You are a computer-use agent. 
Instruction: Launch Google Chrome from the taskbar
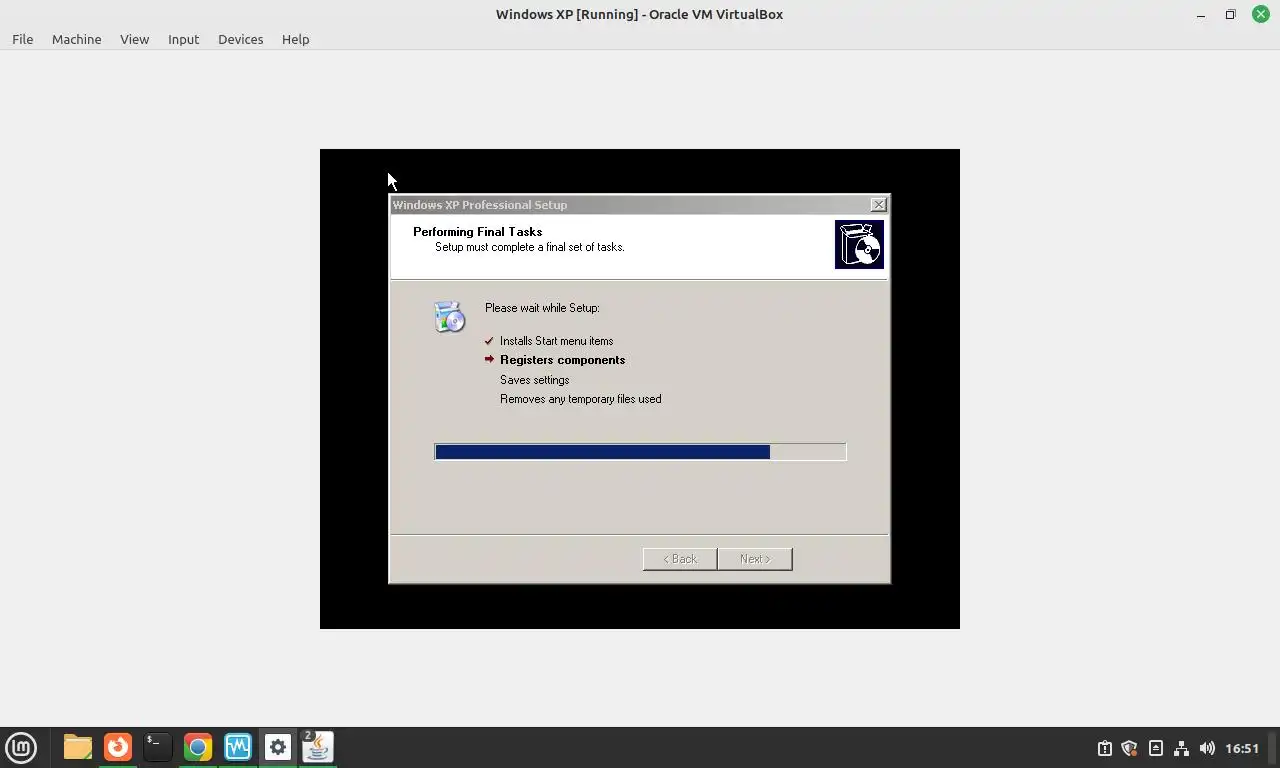pyautogui.click(x=197, y=747)
